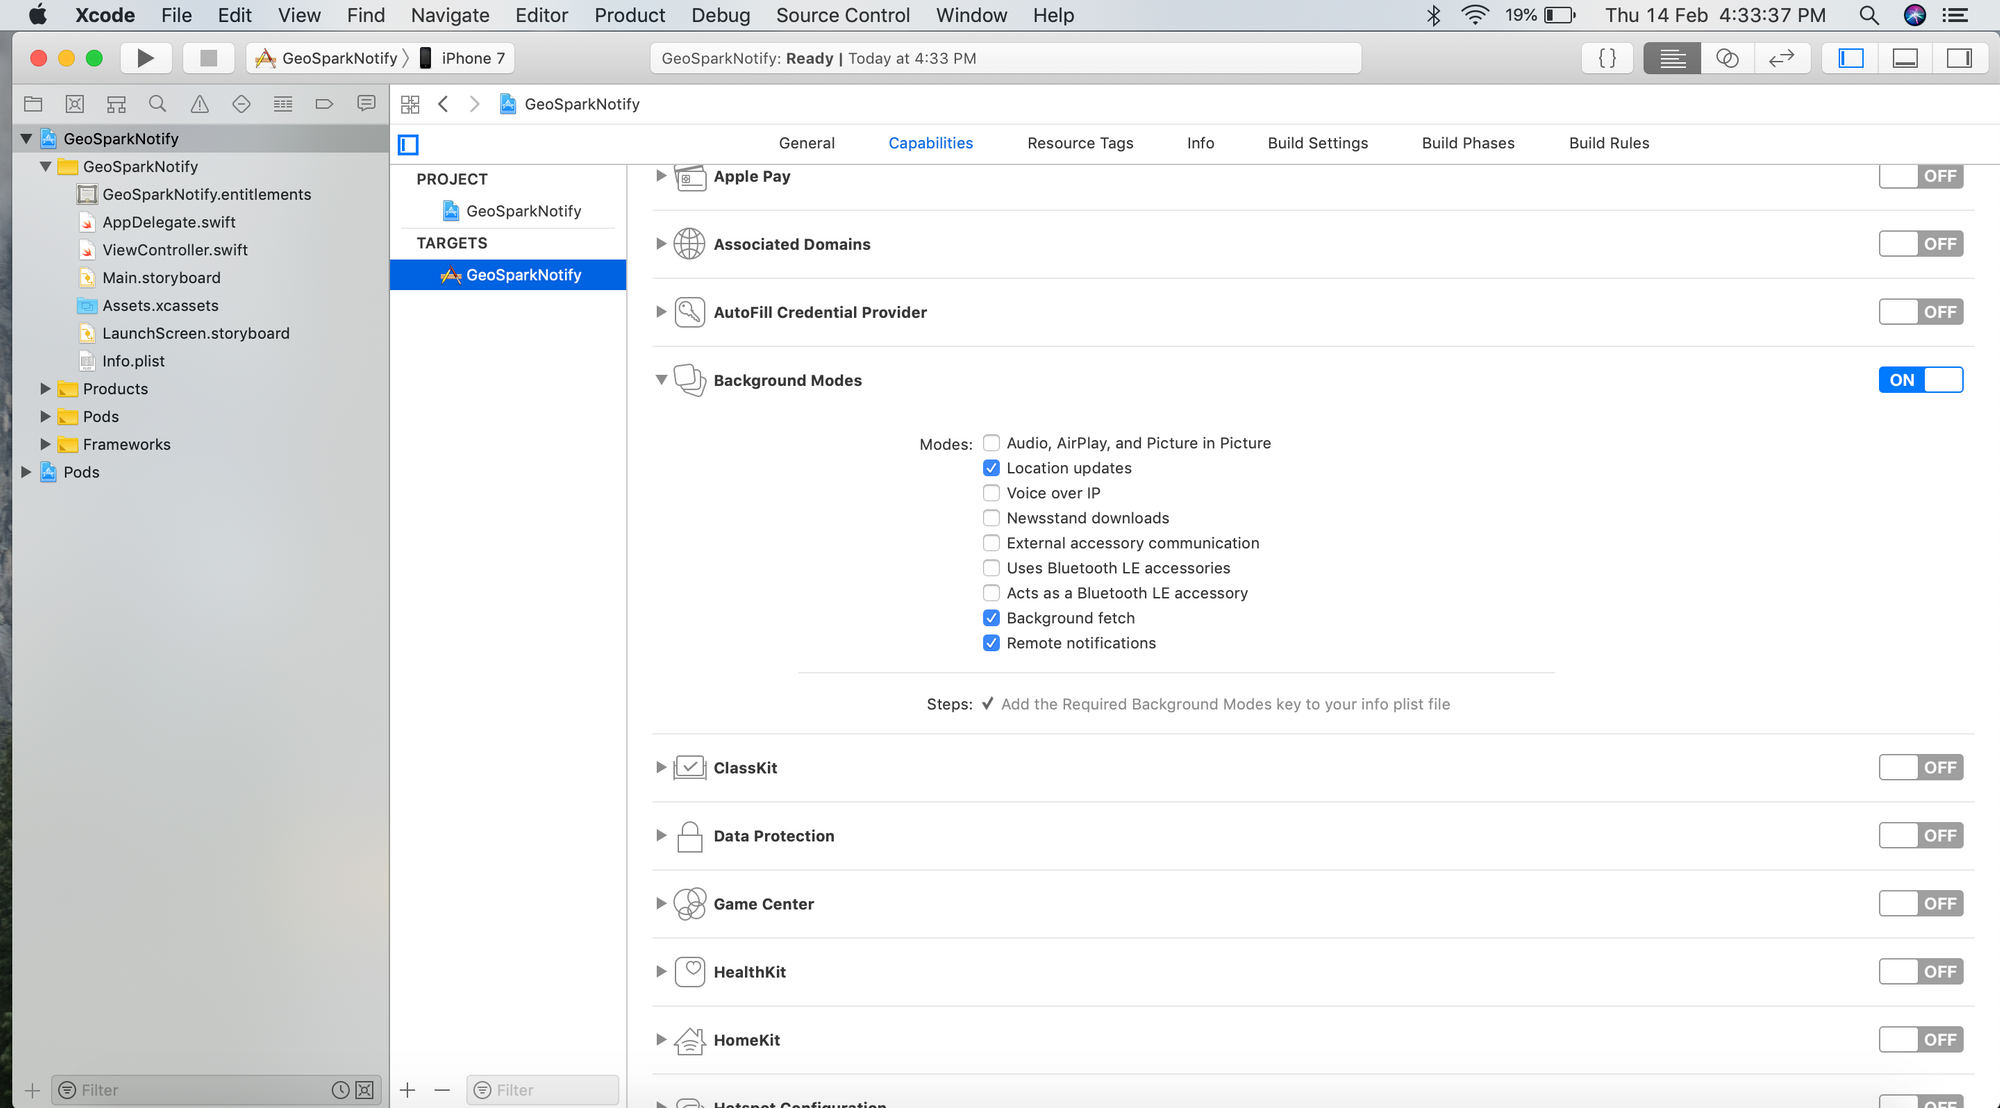The width and height of the screenshot is (2000, 1108).
Task: Switch to the Build Phases tab
Action: 1468,143
